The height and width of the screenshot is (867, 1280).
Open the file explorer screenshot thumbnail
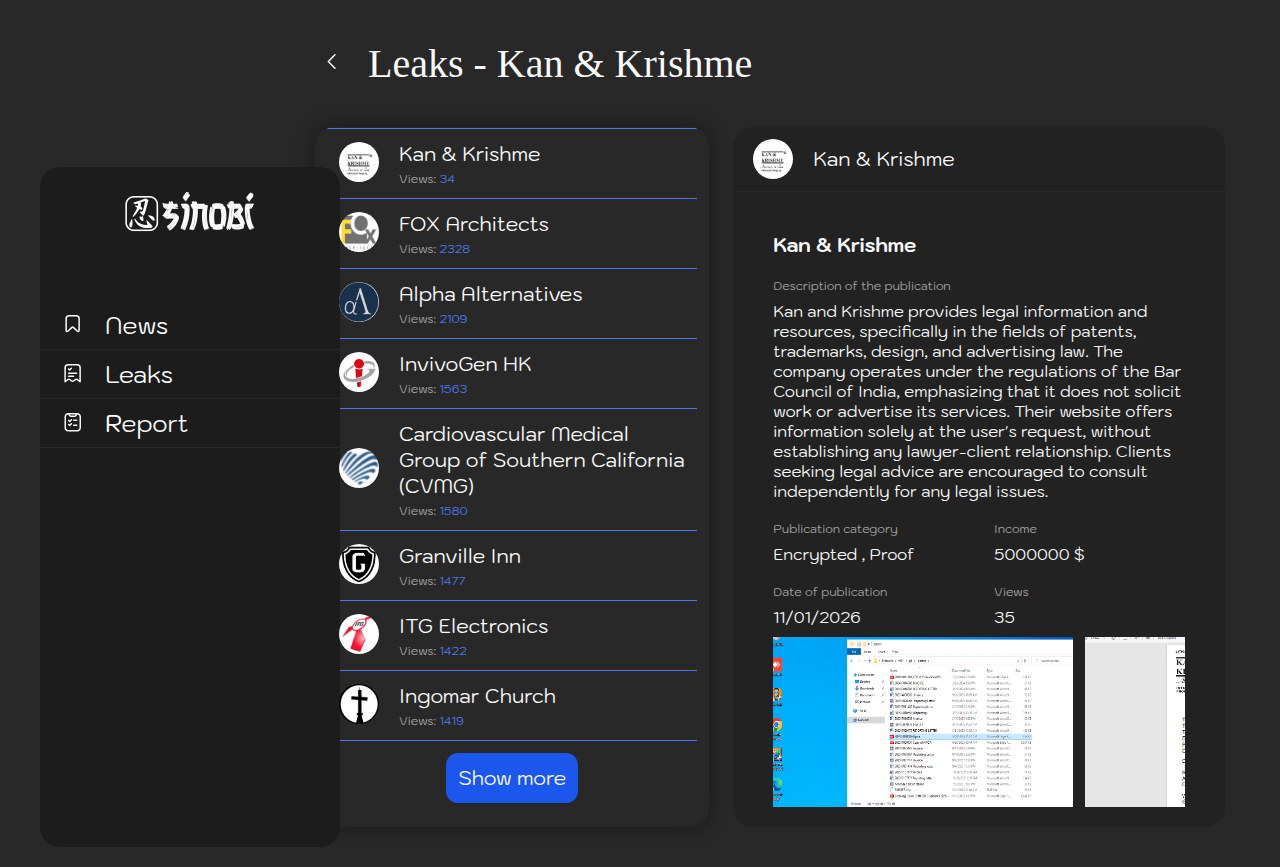tap(922, 721)
